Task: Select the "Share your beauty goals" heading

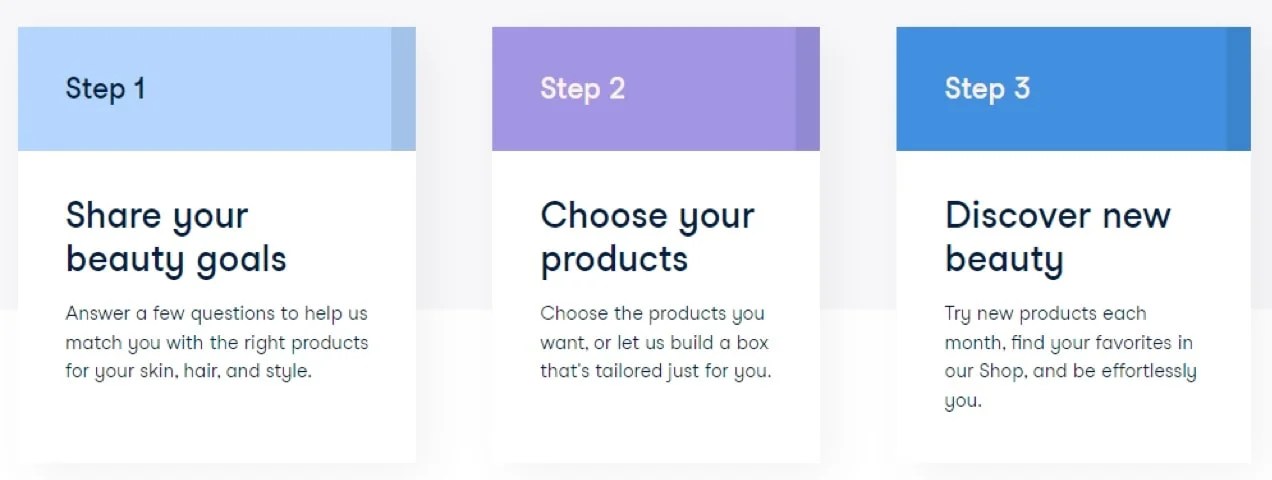Action: coord(176,237)
